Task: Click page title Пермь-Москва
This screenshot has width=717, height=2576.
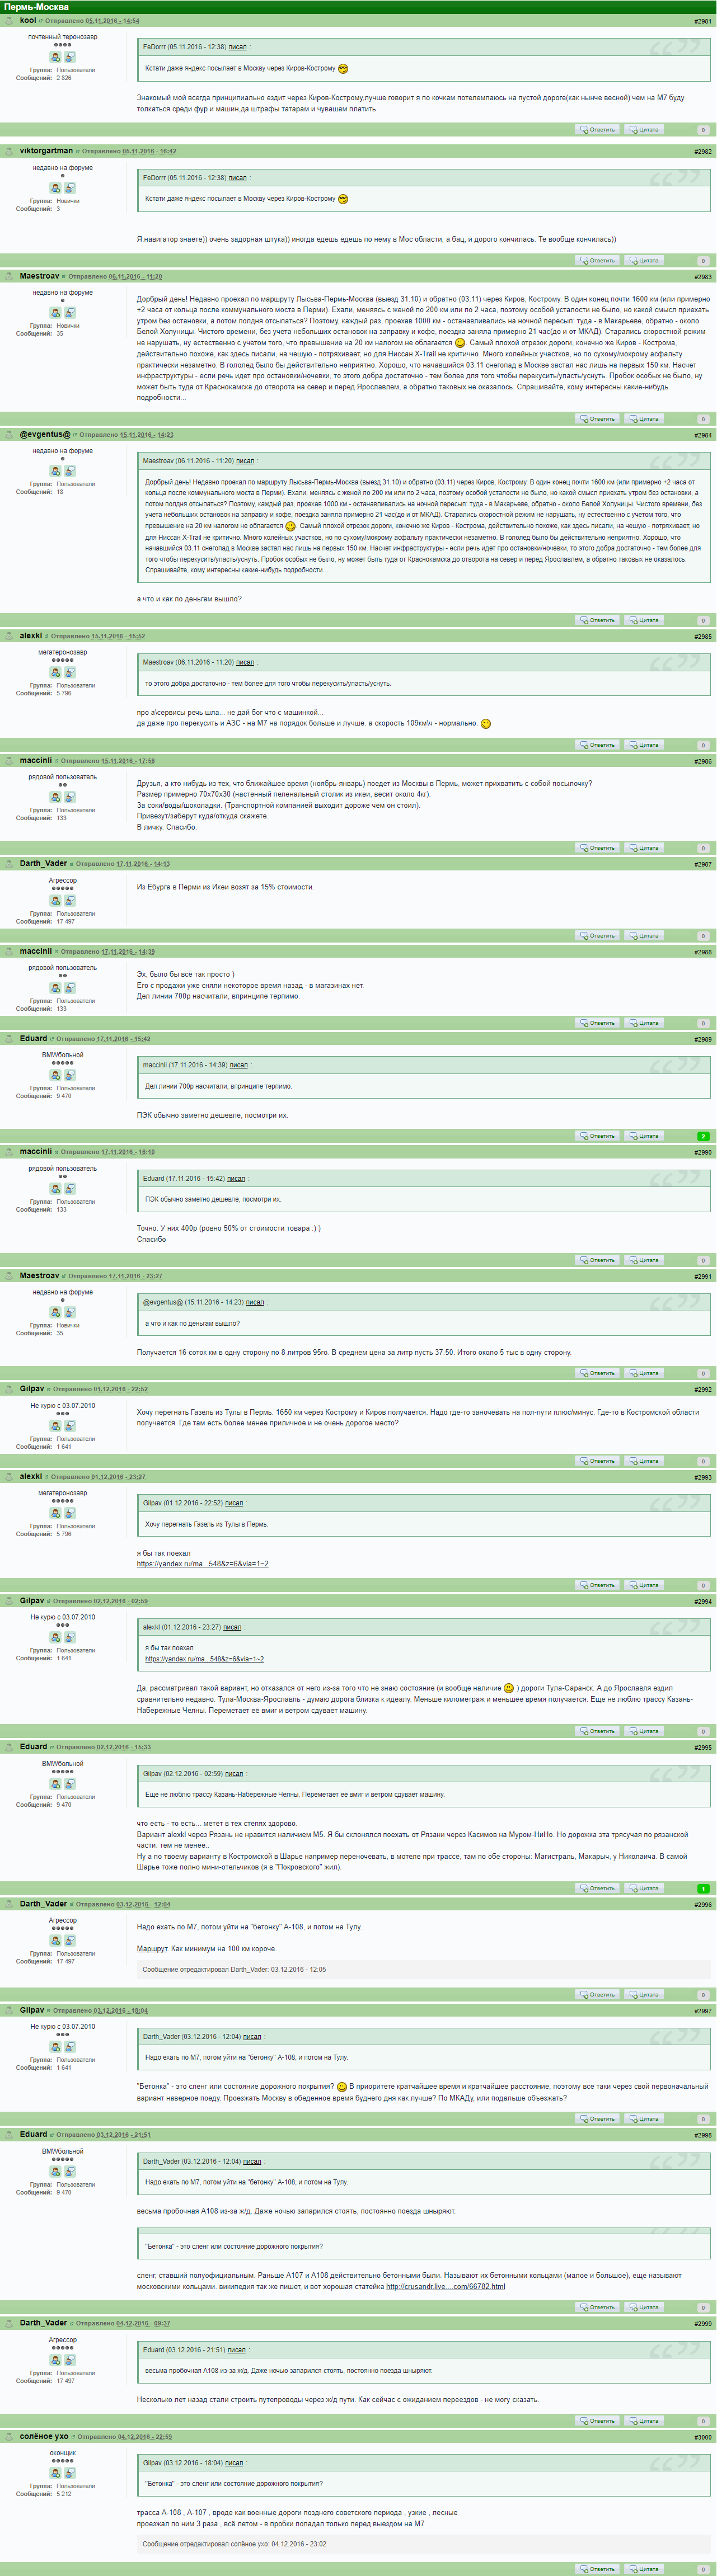Action: (36, 7)
